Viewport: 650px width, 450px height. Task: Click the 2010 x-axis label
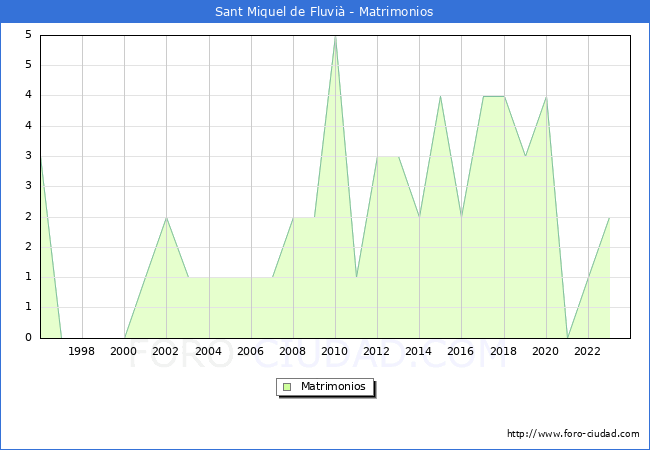(x=335, y=351)
